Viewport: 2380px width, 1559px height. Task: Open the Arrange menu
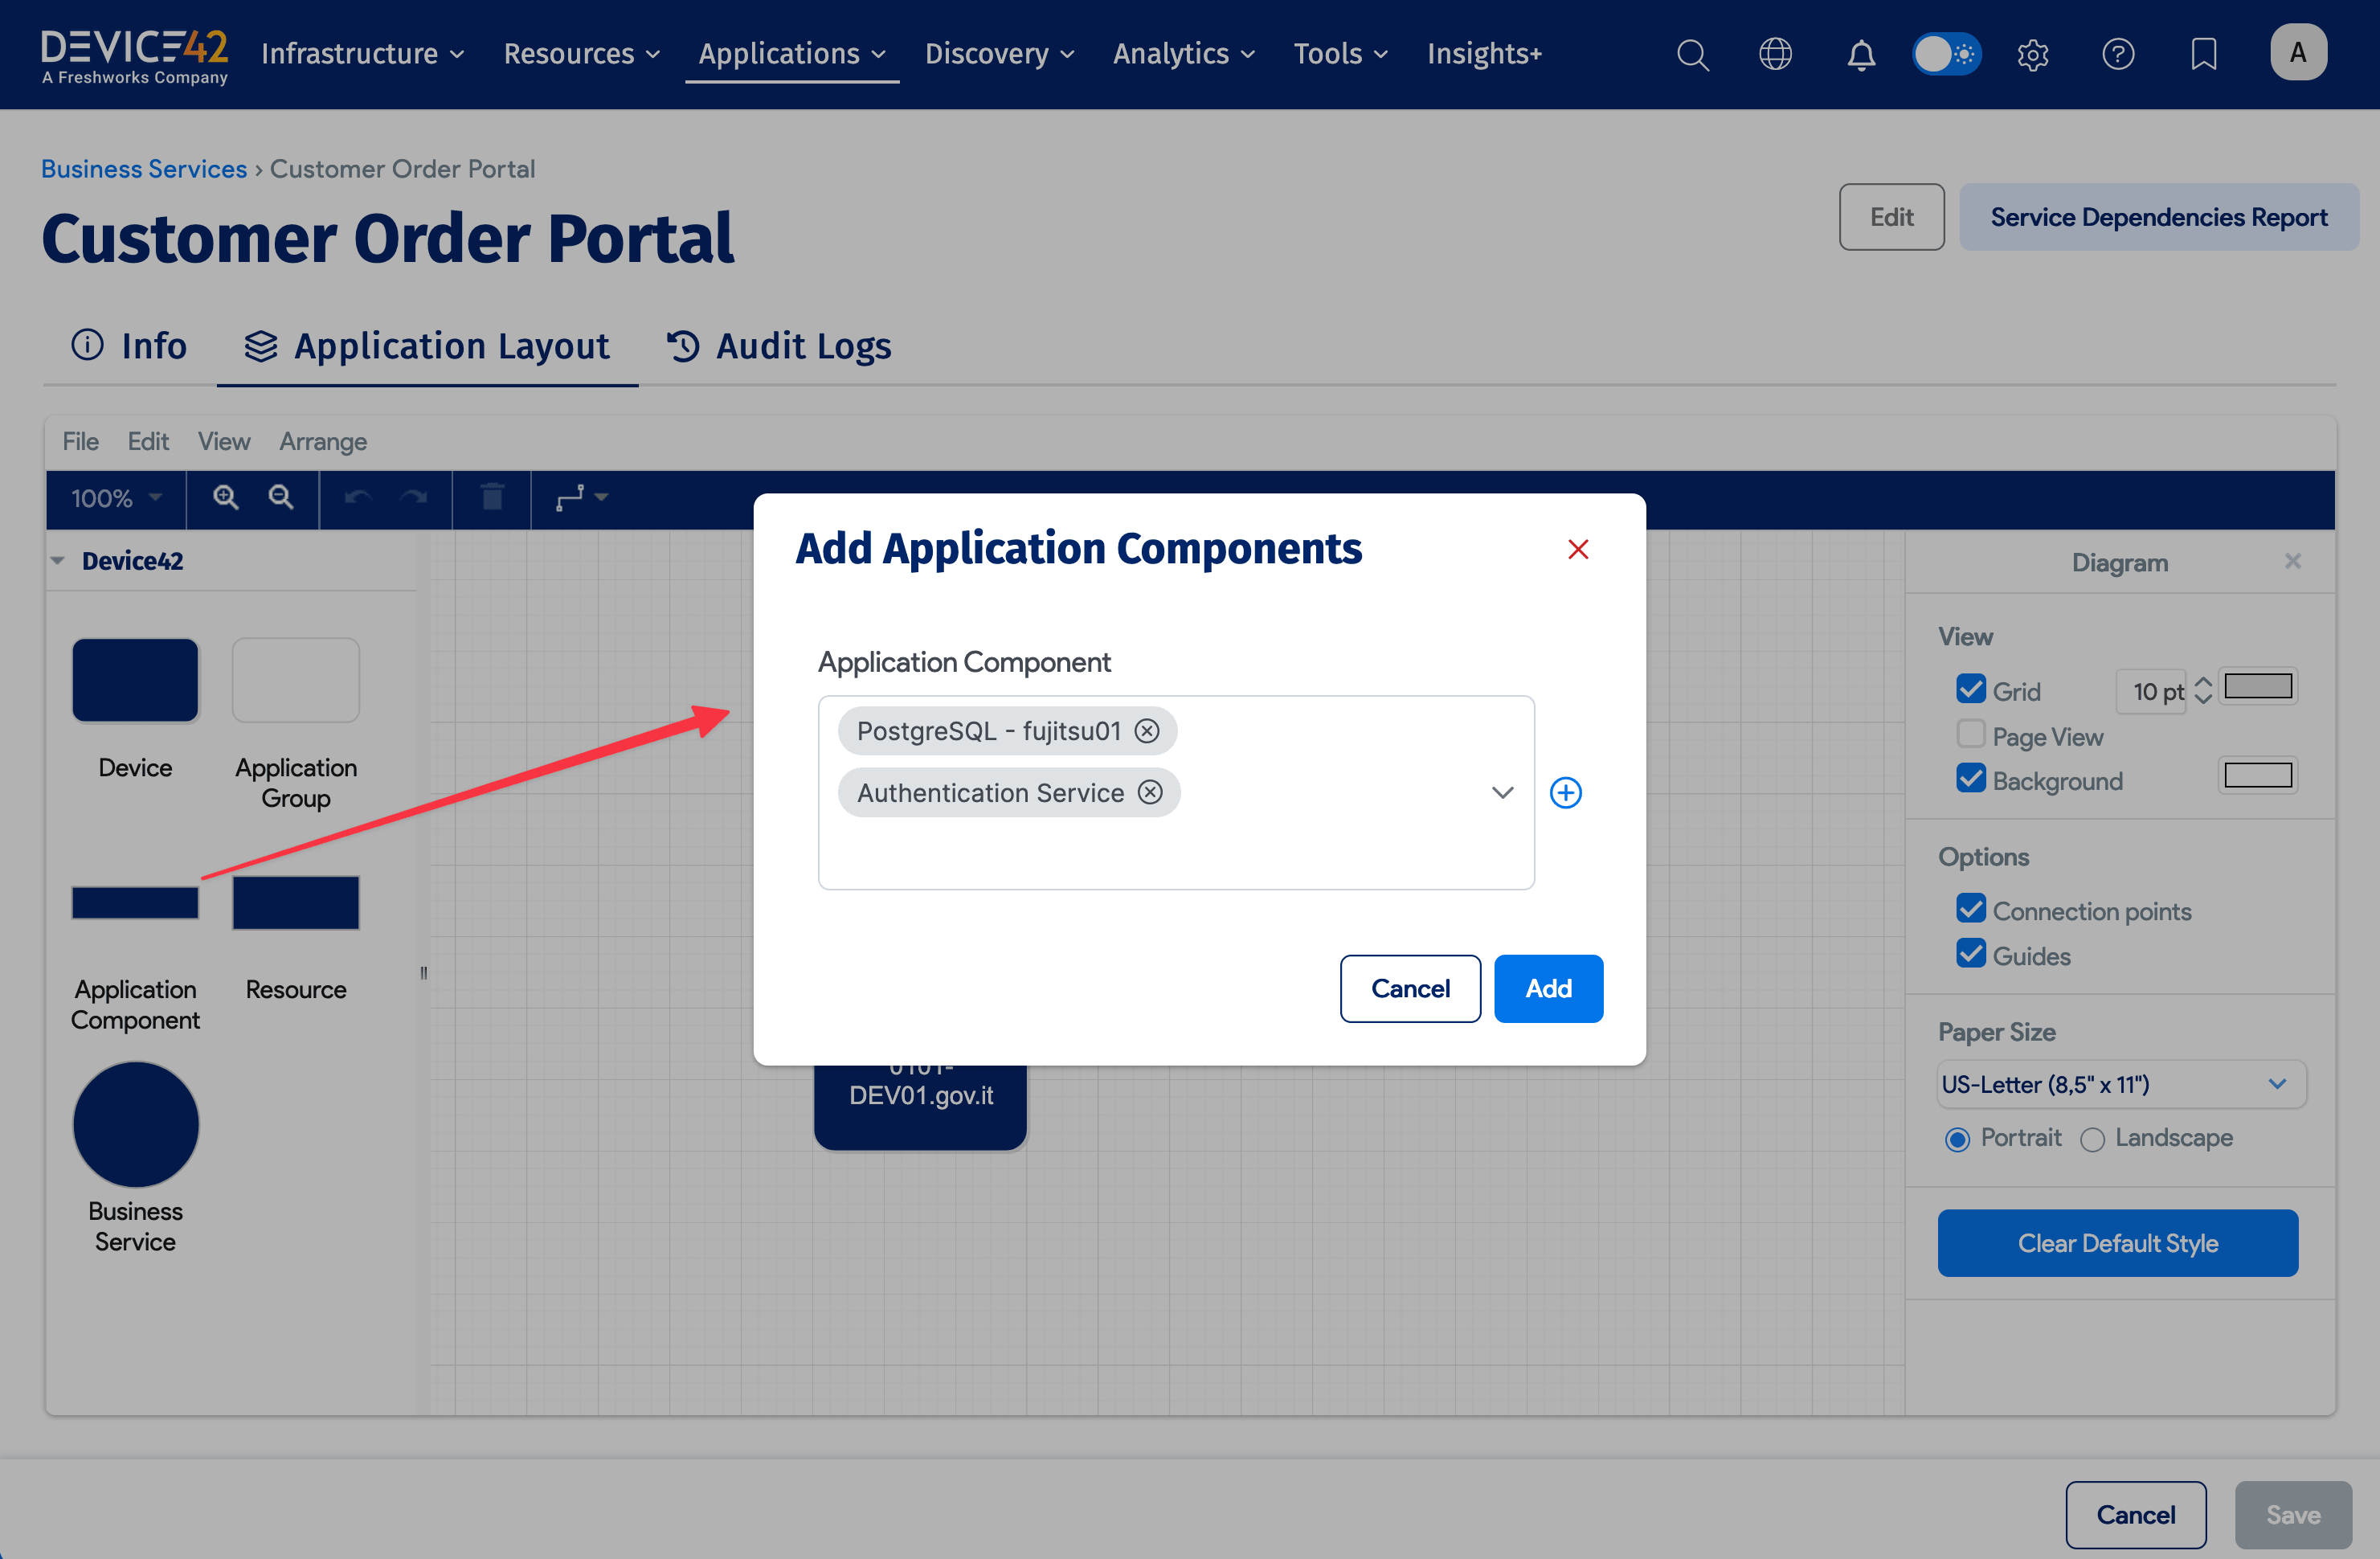tap(322, 441)
